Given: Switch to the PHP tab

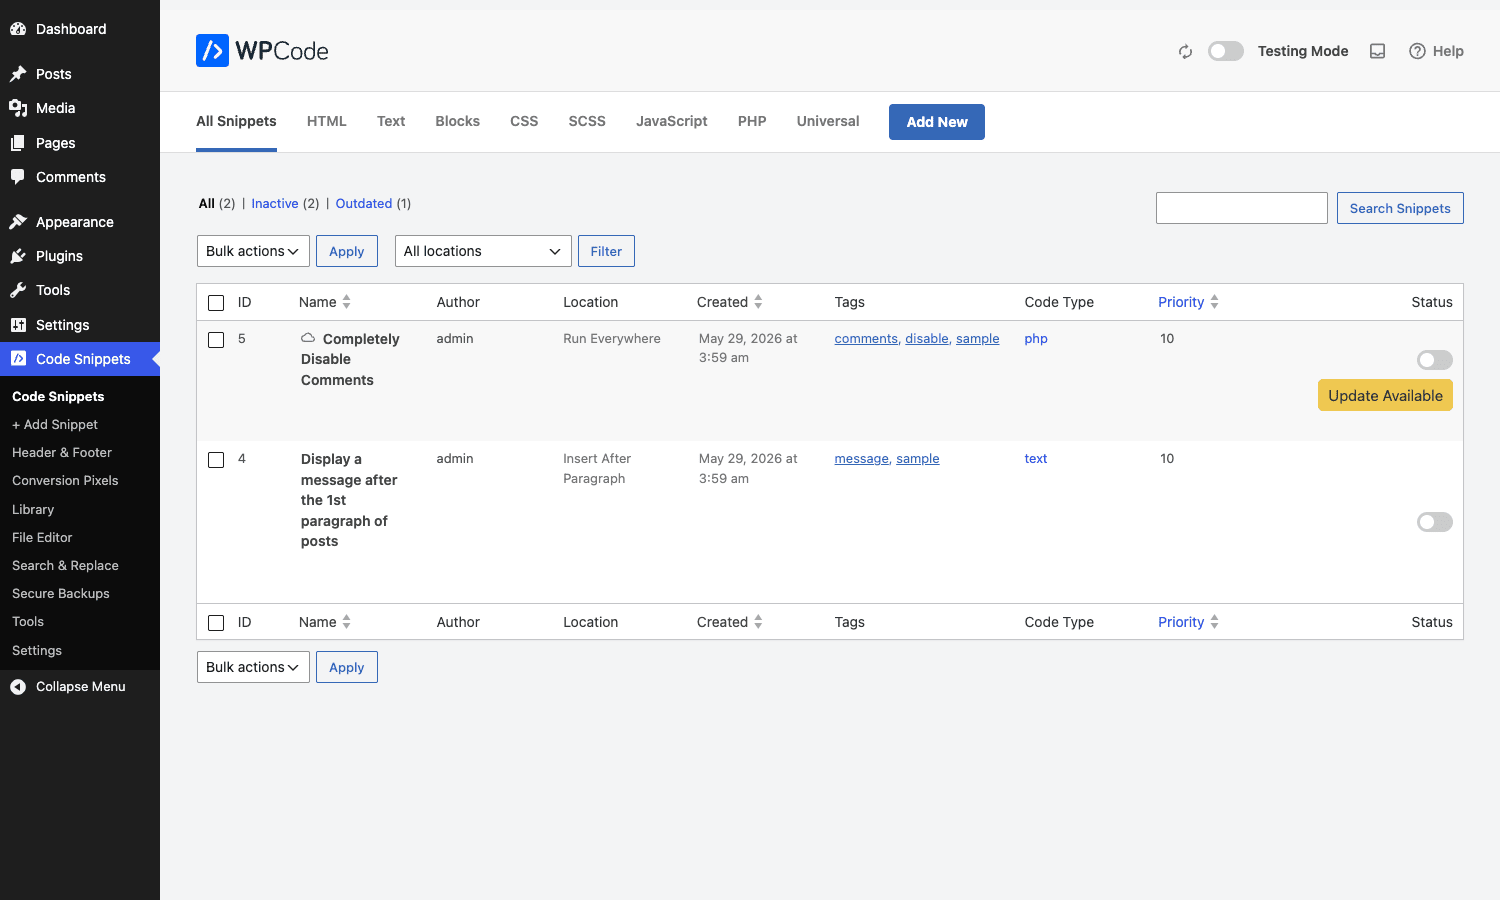Looking at the screenshot, I should [752, 121].
